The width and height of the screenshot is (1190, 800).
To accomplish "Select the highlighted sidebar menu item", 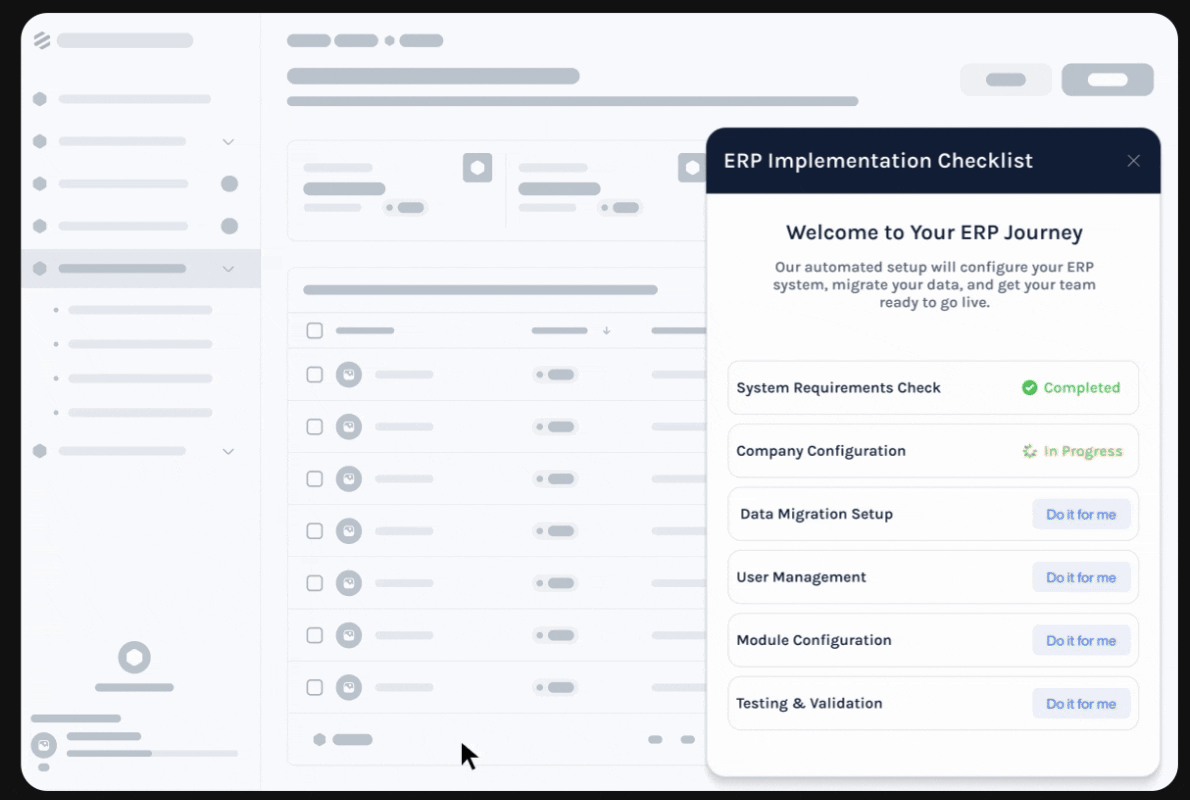I will 140,269.
